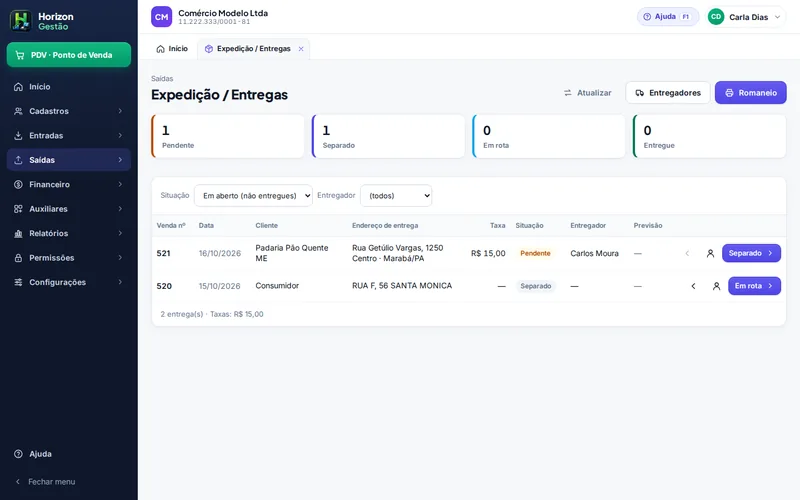
Task: Expand the Entradas submenu chevron
Action: [x=120, y=136]
